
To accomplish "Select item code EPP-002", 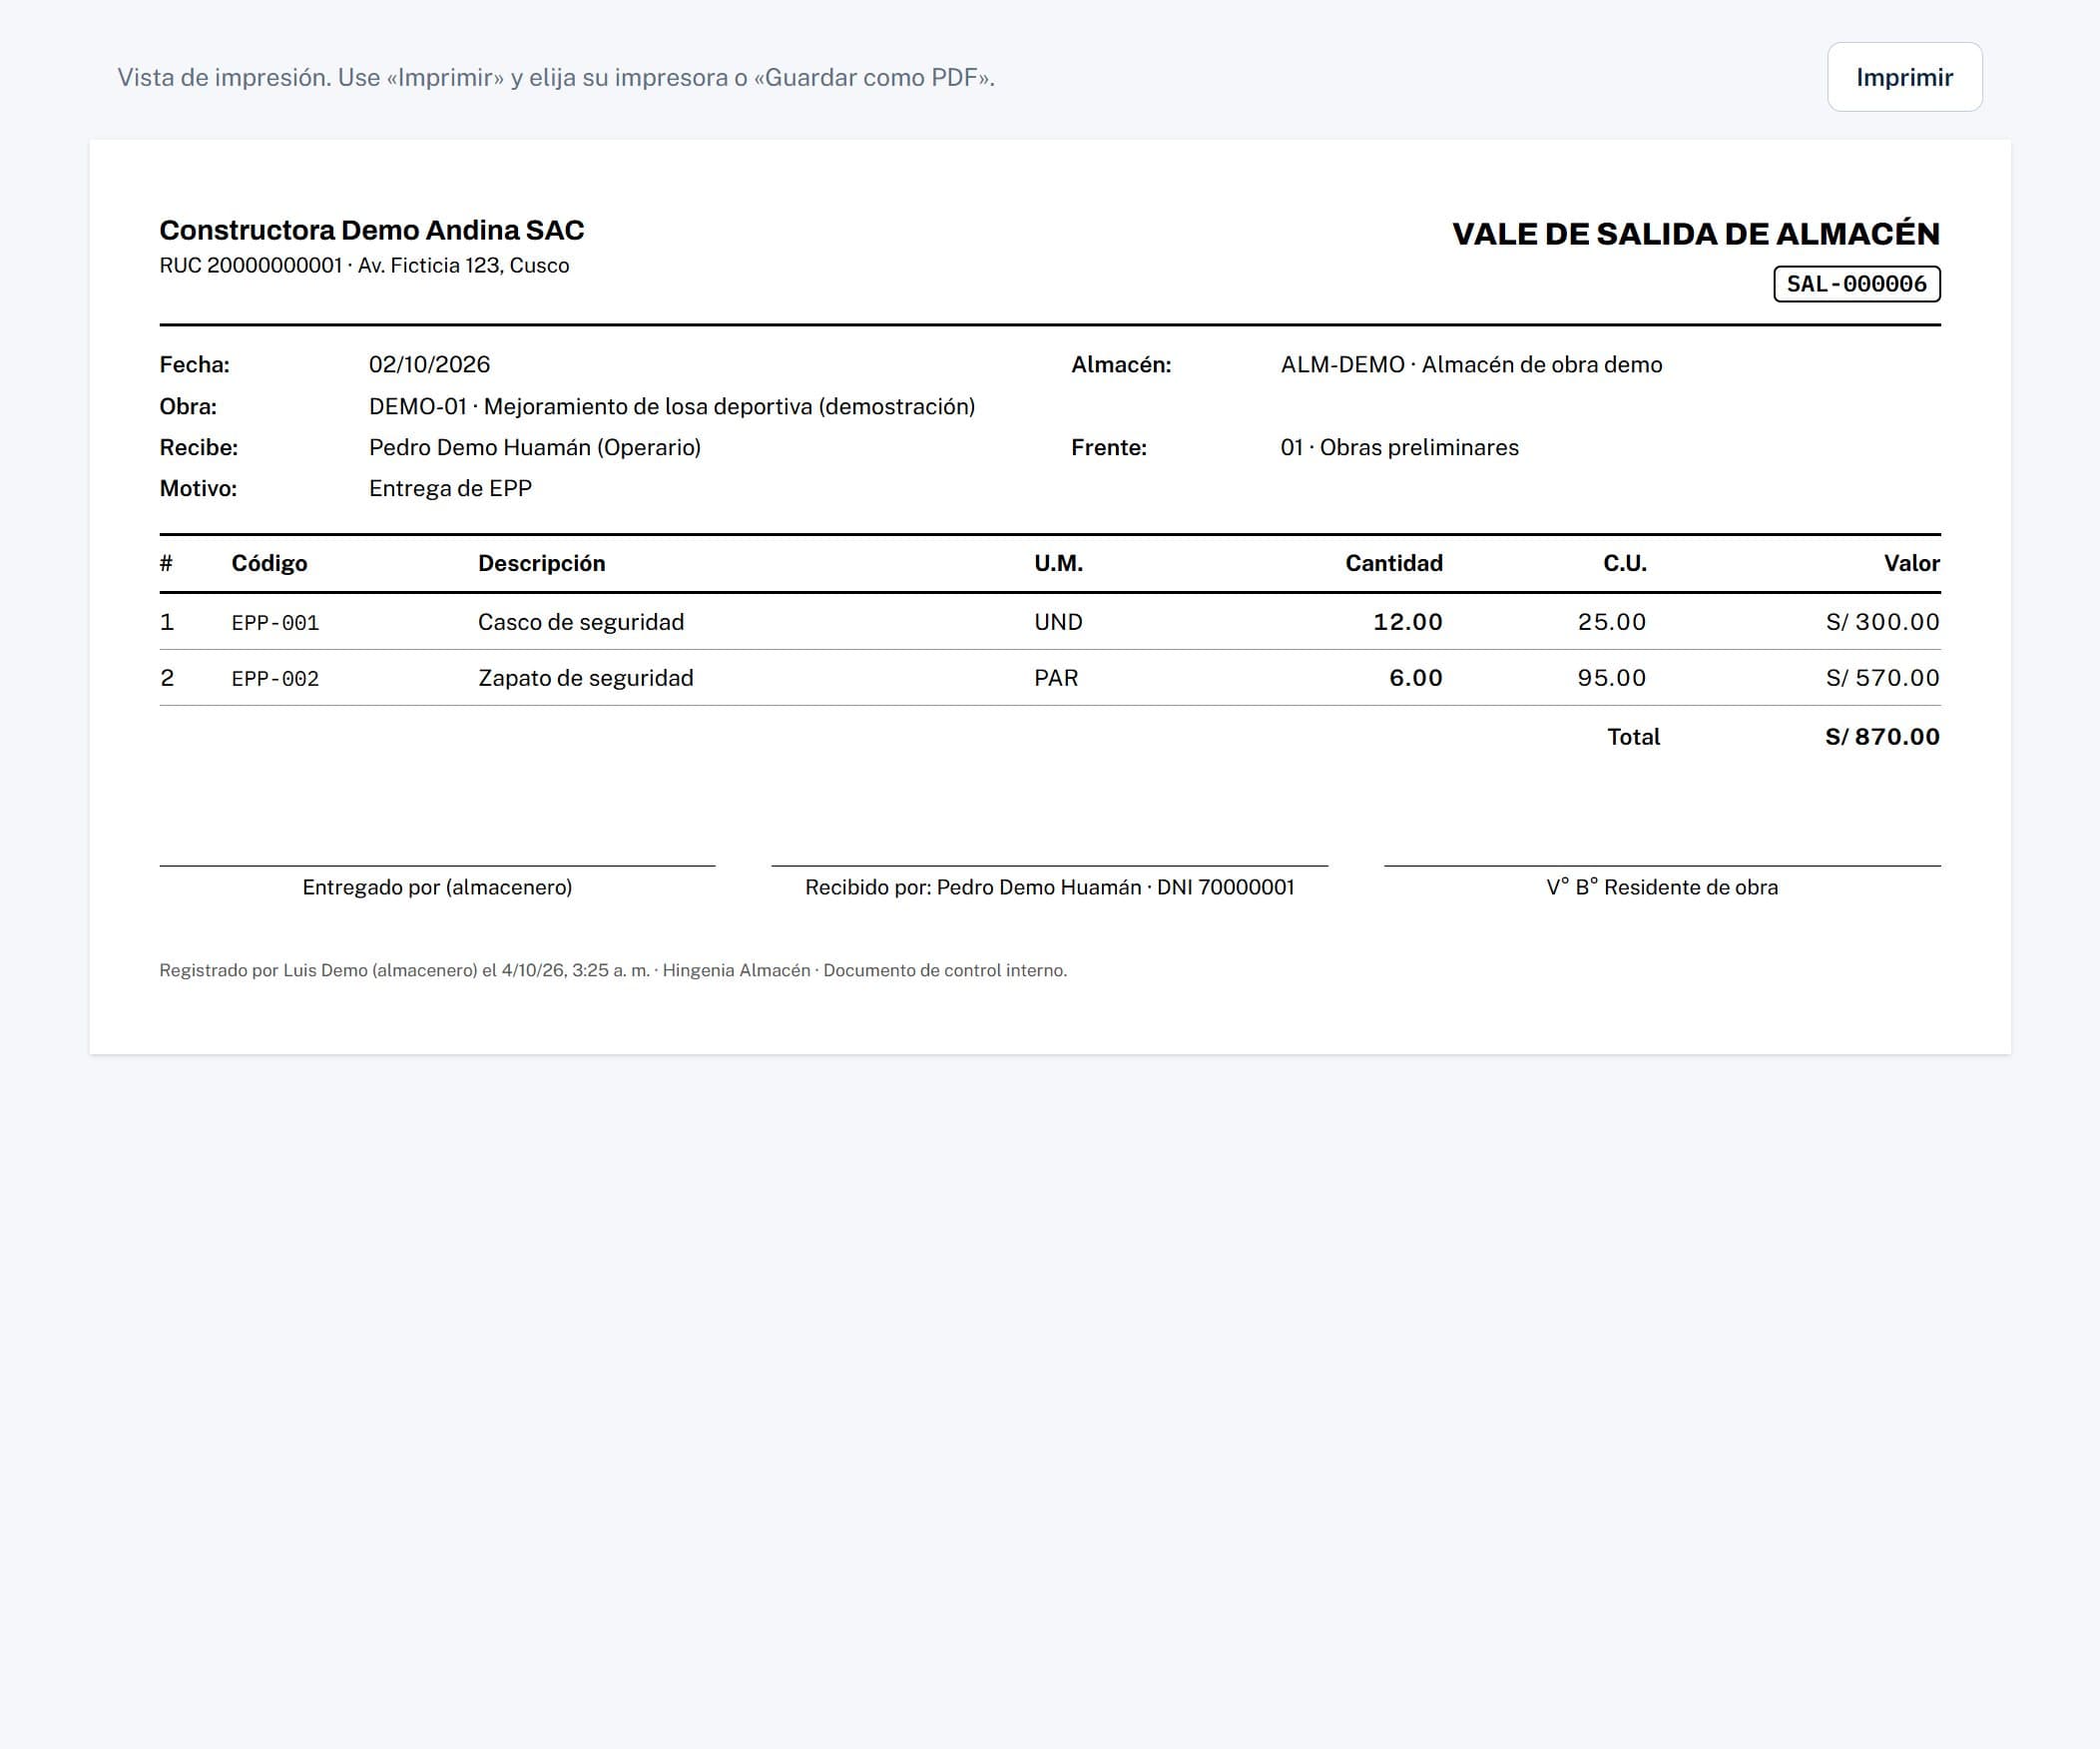I will point(275,679).
